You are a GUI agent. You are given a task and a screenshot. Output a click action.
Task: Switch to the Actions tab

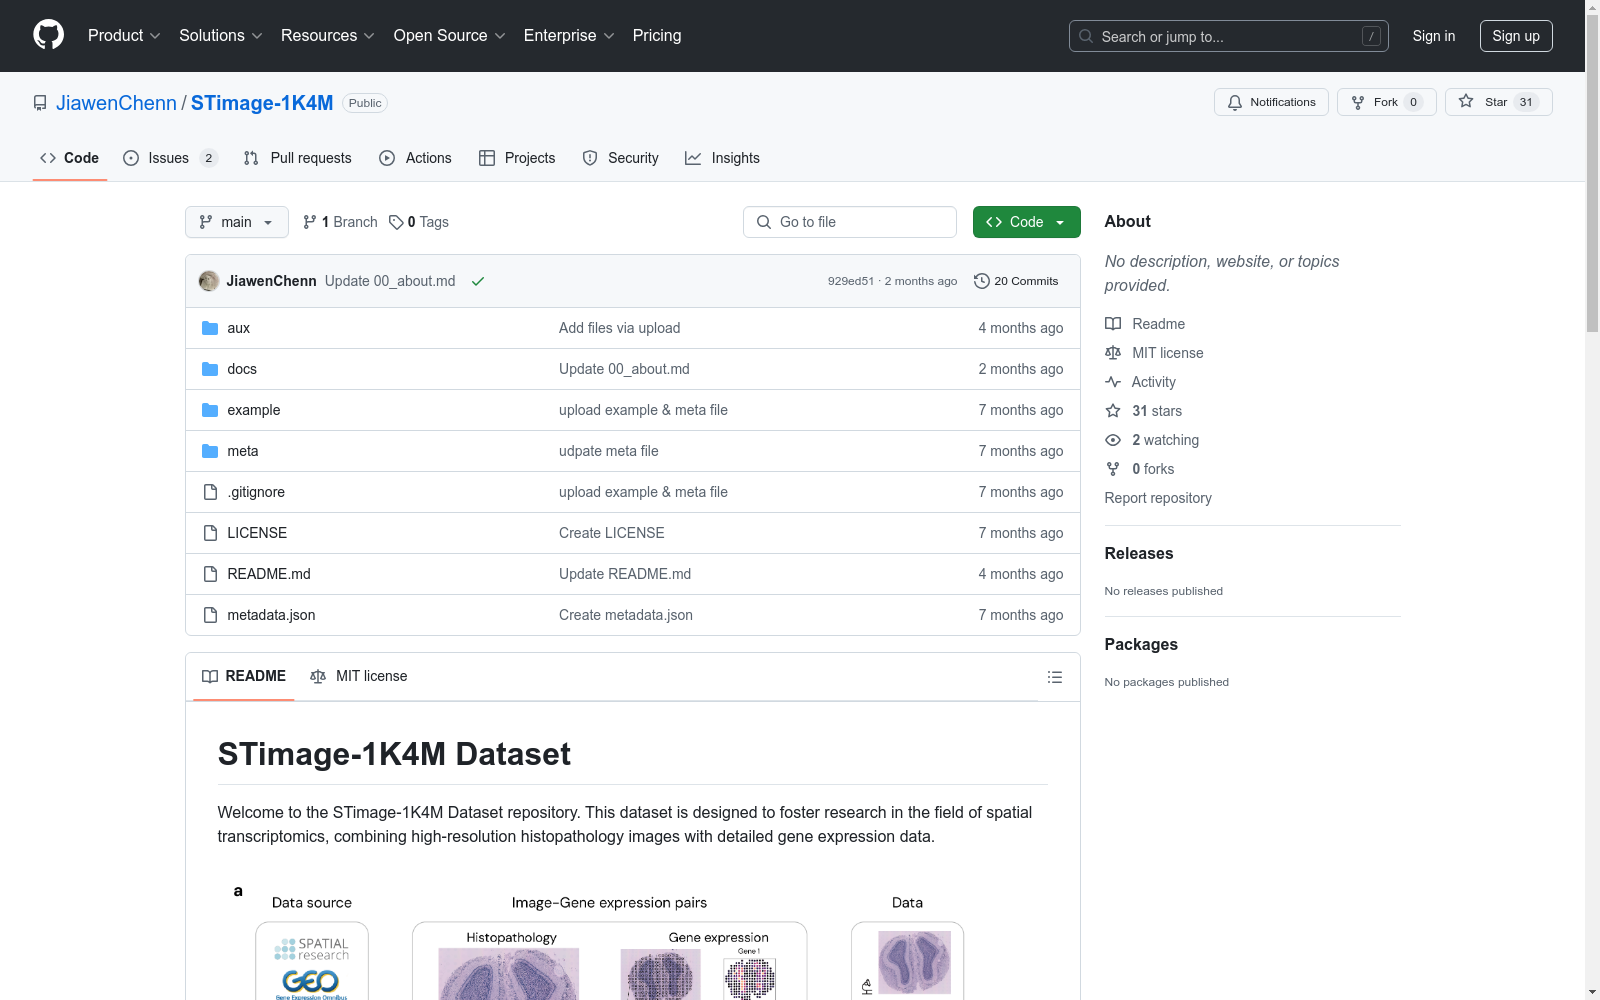pyautogui.click(x=416, y=158)
